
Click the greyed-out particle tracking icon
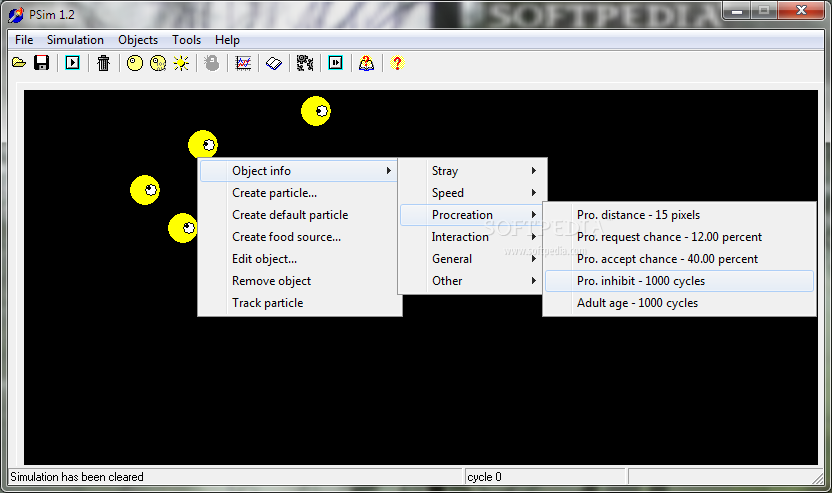pyautogui.click(x=212, y=63)
